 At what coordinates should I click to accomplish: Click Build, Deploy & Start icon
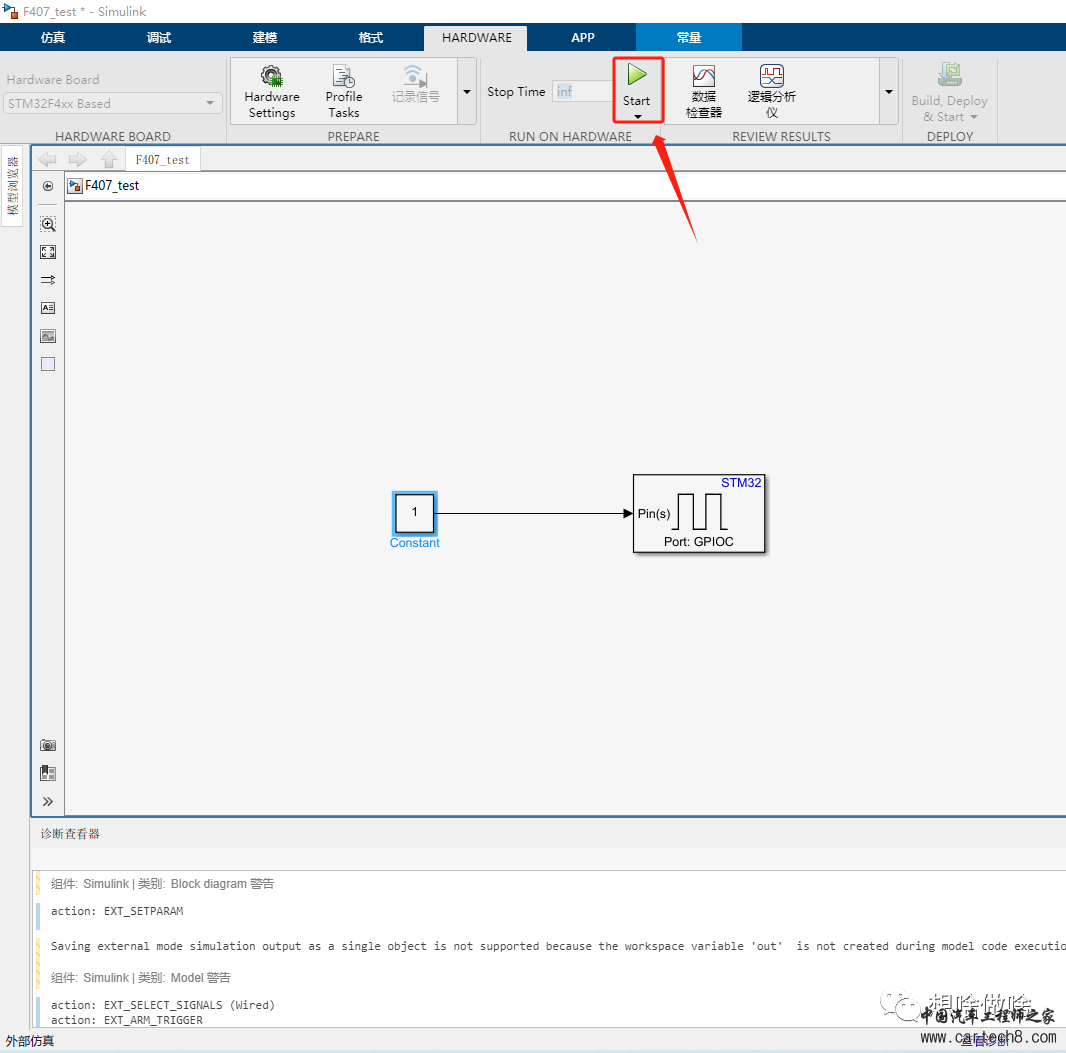click(x=950, y=75)
